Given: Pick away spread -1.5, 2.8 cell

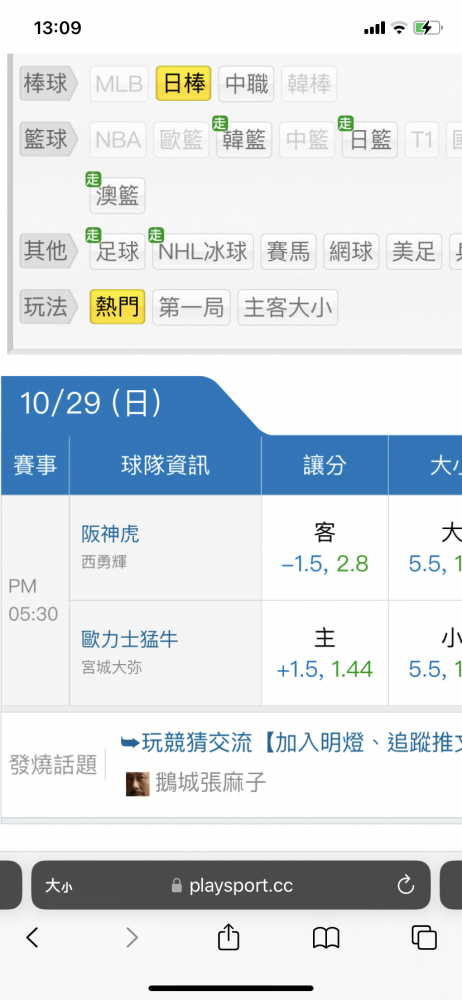Looking at the screenshot, I should (325, 548).
